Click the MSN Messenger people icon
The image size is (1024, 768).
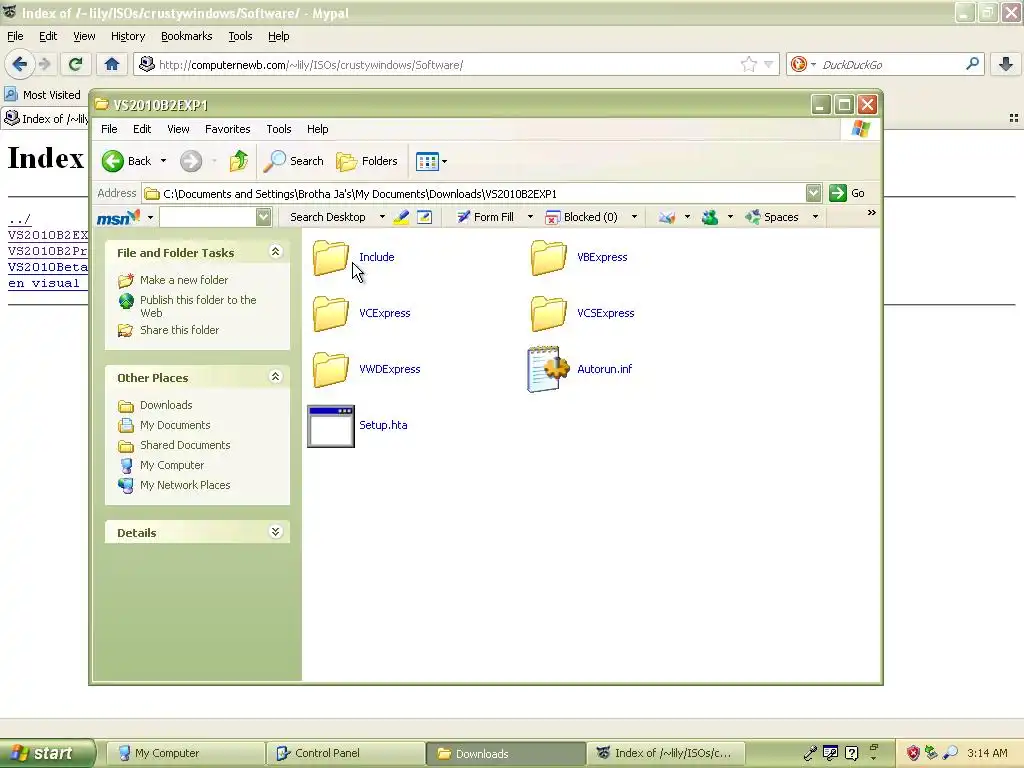pyautogui.click(x=710, y=217)
